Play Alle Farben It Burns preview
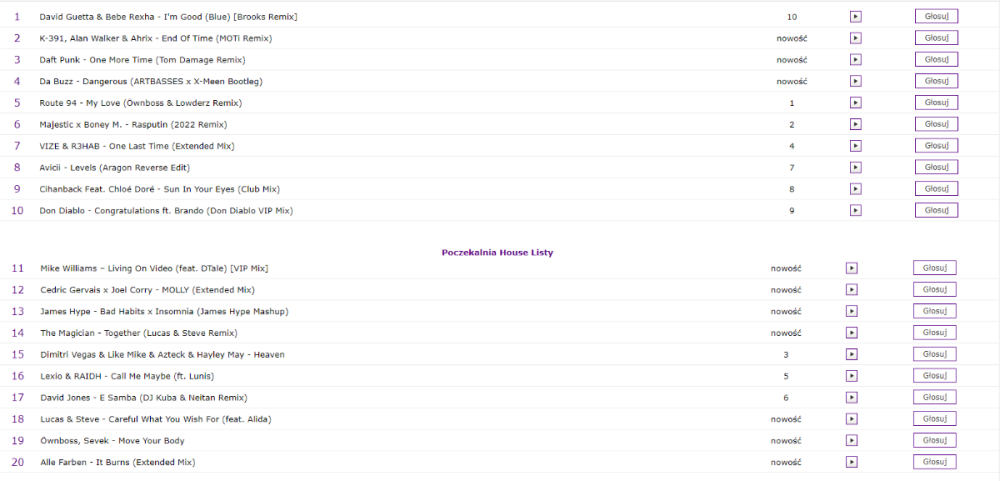The height and width of the screenshot is (481, 1000). pyautogui.click(x=851, y=462)
